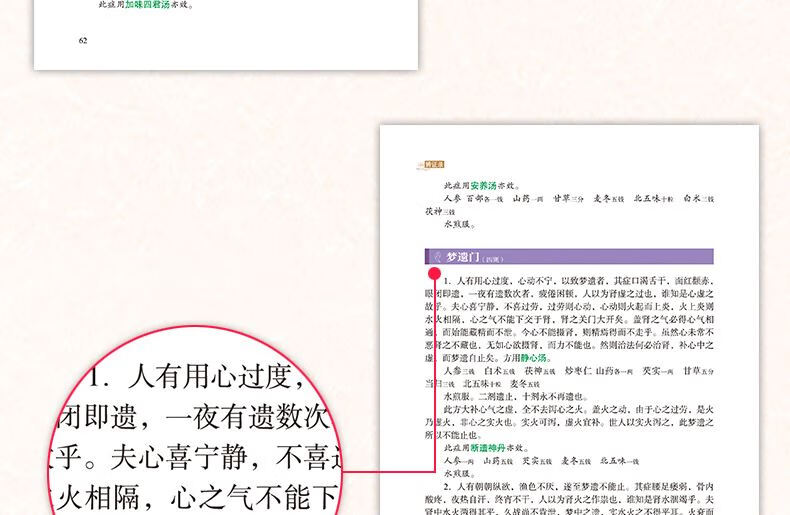This screenshot has height=515, width=790.
Task: Click page number 62
Action: click(x=83, y=40)
